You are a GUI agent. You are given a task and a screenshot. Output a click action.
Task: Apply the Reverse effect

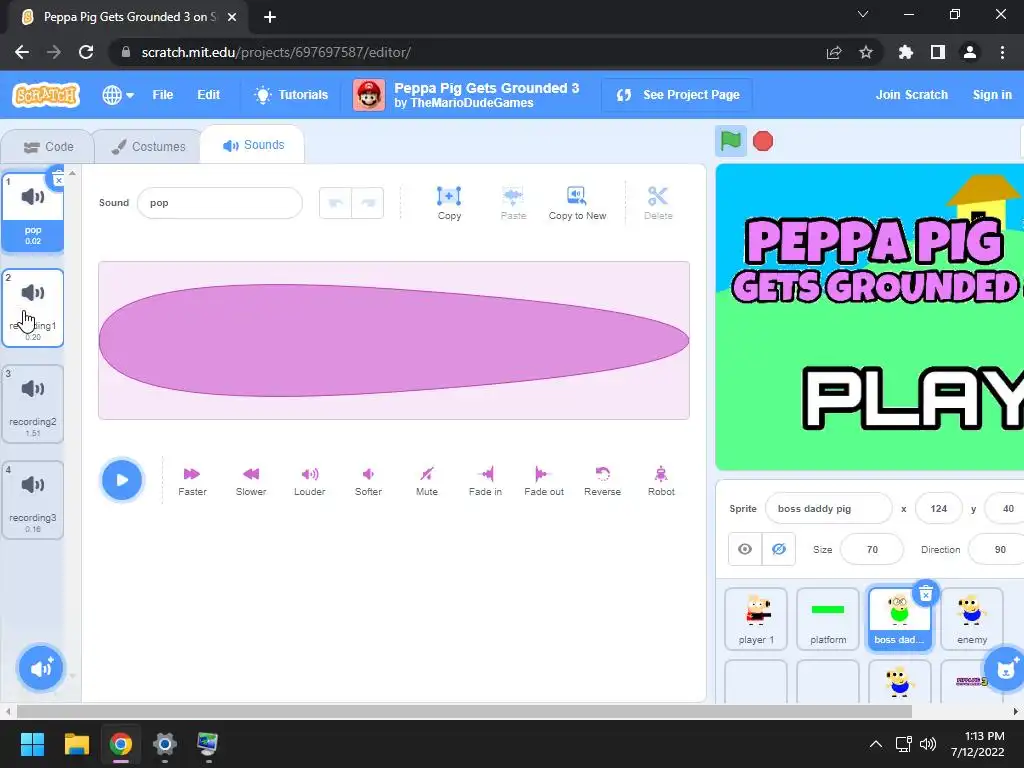click(602, 481)
